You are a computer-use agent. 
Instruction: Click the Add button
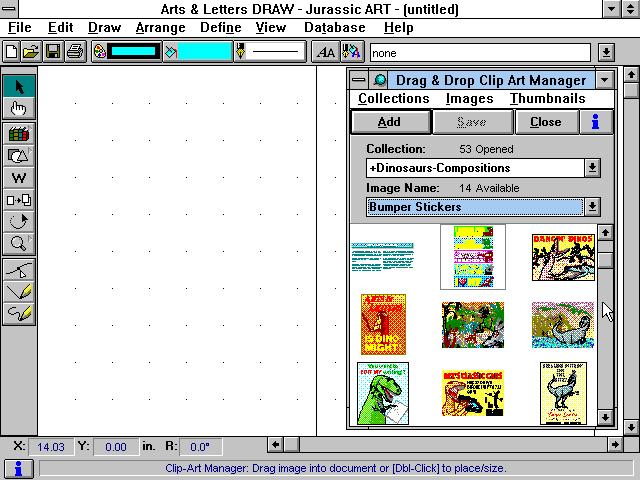pos(390,122)
